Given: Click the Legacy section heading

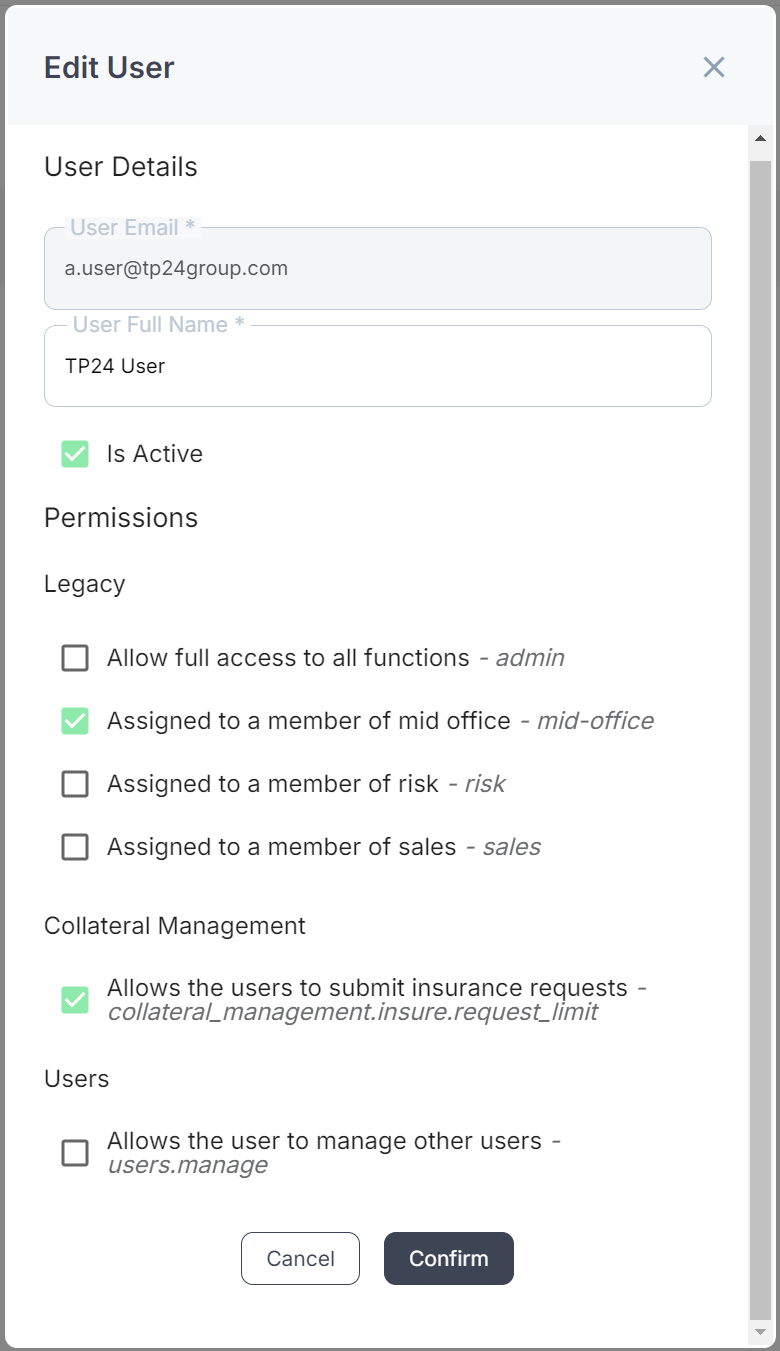Looking at the screenshot, I should [85, 583].
